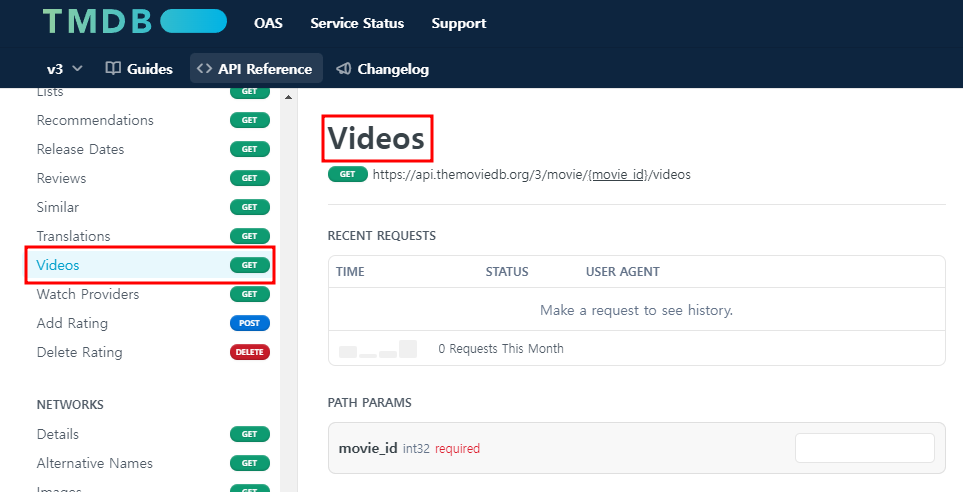Click the sidebar scroll up arrow
963x492 pixels.
288,96
